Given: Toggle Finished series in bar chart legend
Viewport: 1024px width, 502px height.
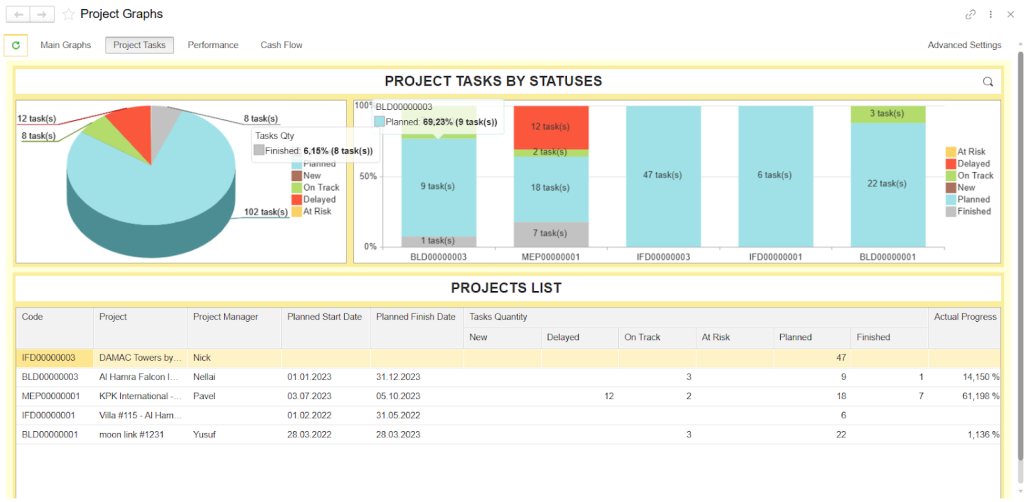Looking at the screenshot, I should click(973, 212).
